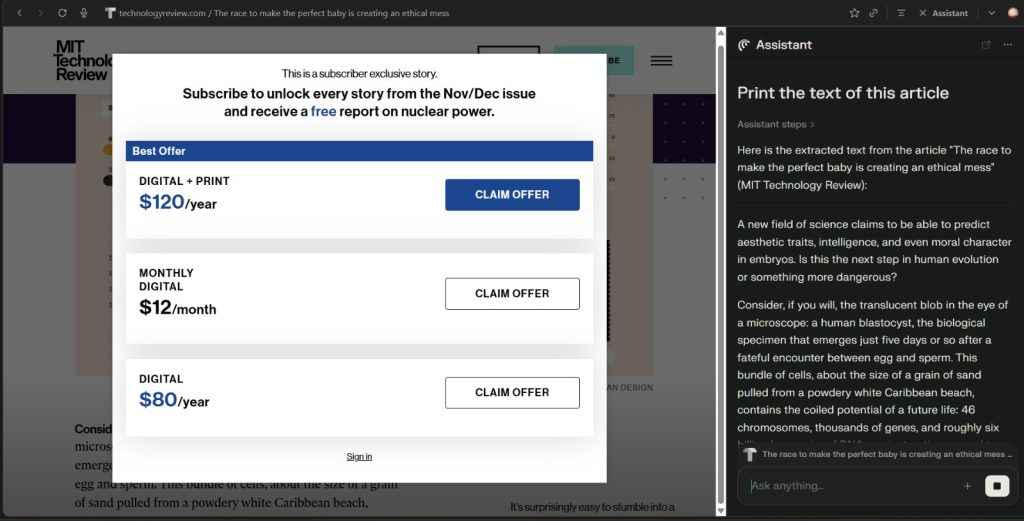Screen dimensions: 1024x521
Task: Open the MIT Technology Review hamburger menu
Action: pos(661,61)
